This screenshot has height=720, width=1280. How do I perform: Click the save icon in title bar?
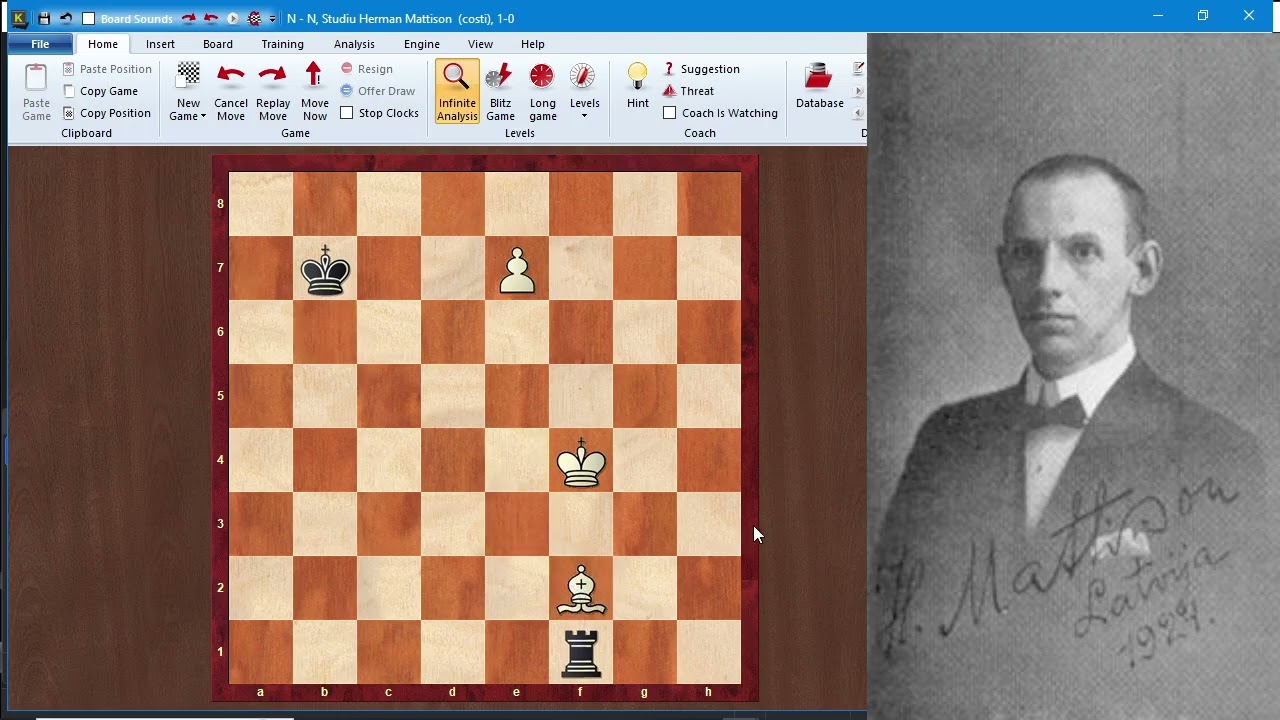[44, 18]
